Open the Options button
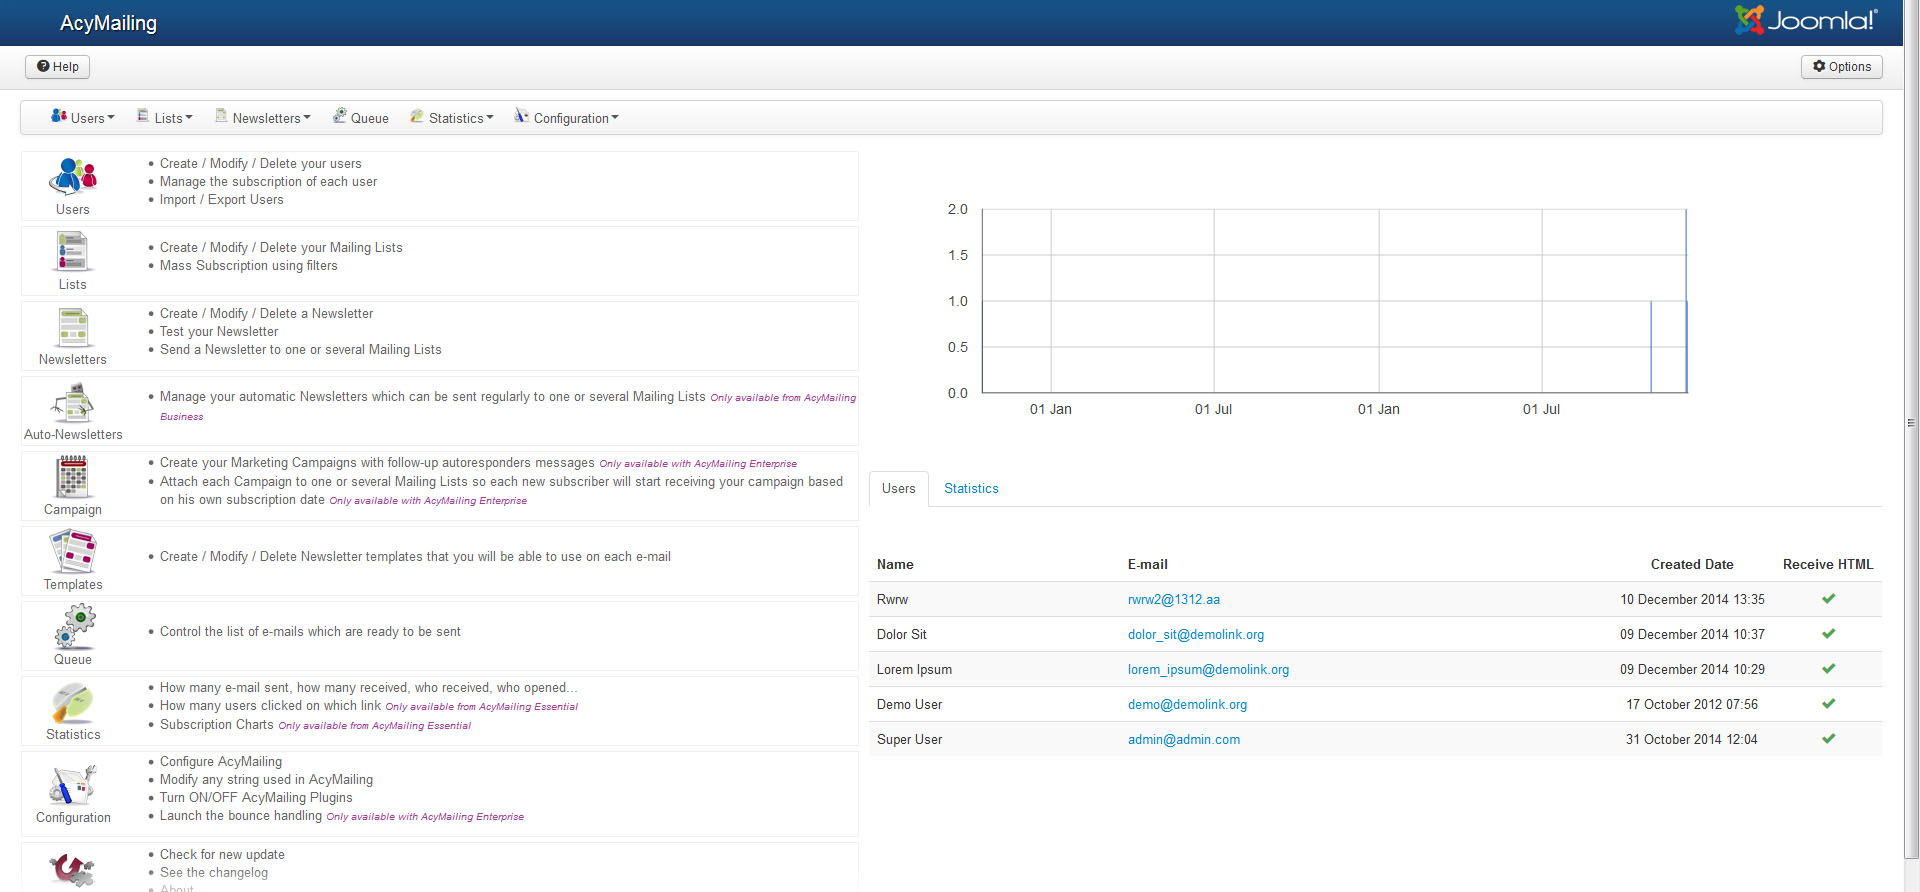 (1842, 67)
